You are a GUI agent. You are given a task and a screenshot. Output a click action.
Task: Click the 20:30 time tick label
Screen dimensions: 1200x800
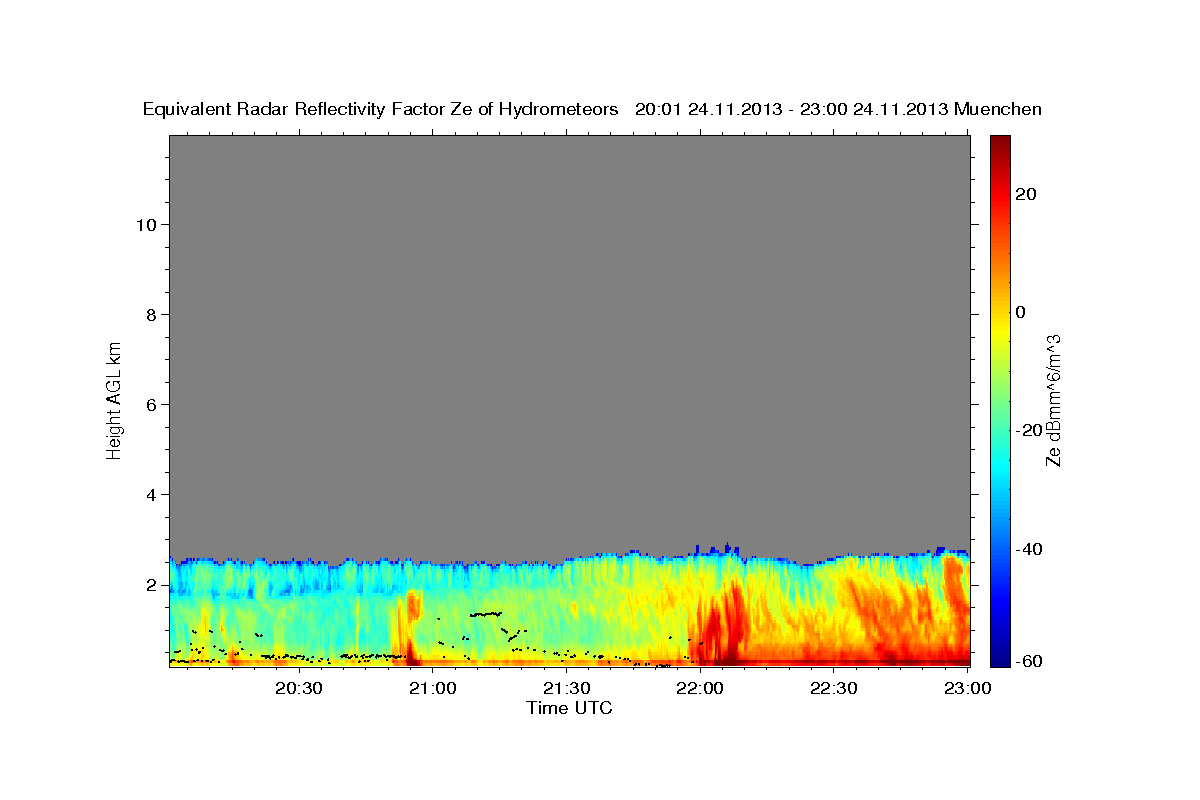[x=299, y=688]
